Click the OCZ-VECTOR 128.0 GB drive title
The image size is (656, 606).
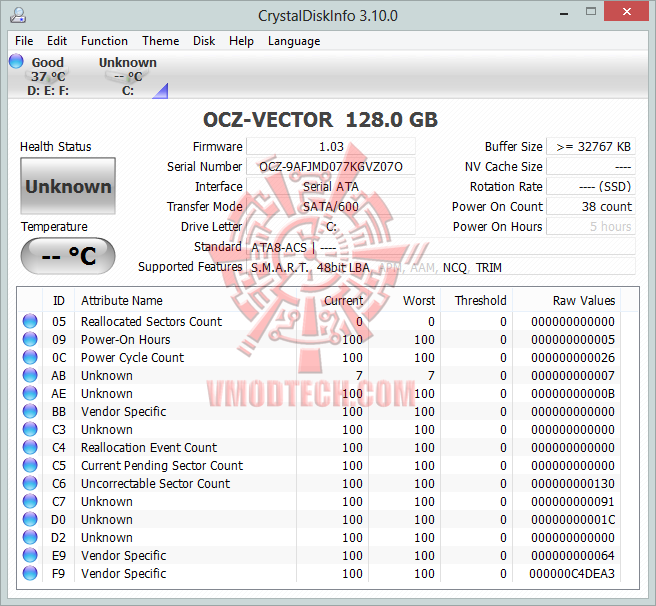[320, 120]
